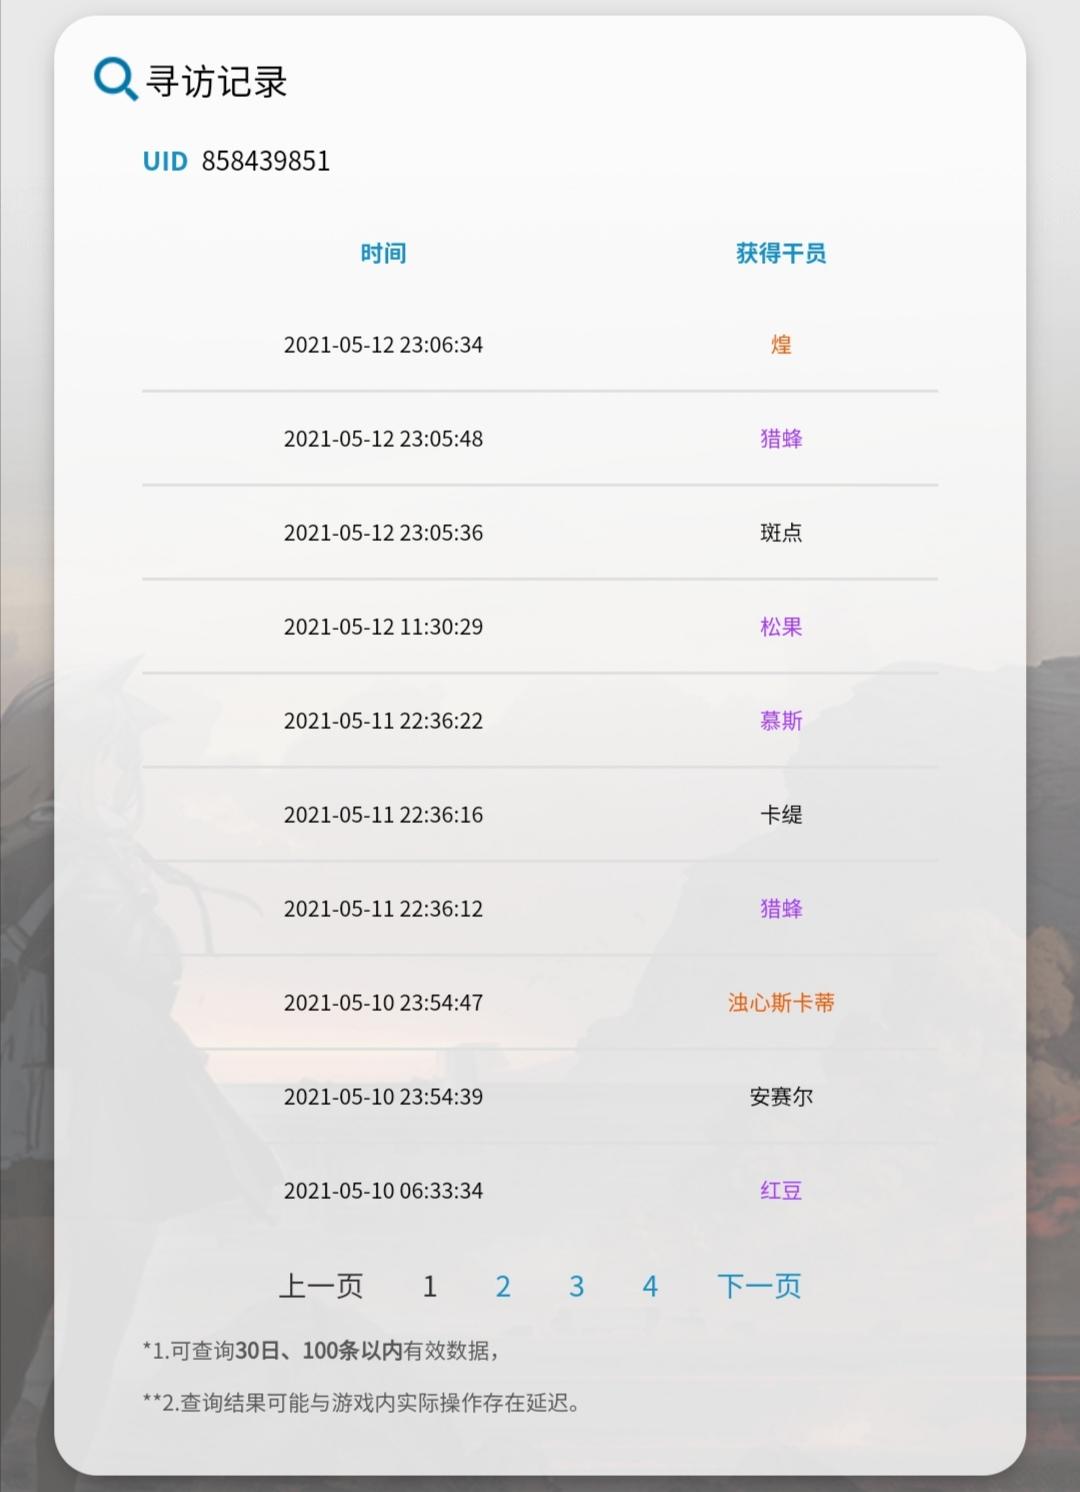Go to page 3 of records
This screenshot has width=1080, height=1492.
pos(576,1286)
